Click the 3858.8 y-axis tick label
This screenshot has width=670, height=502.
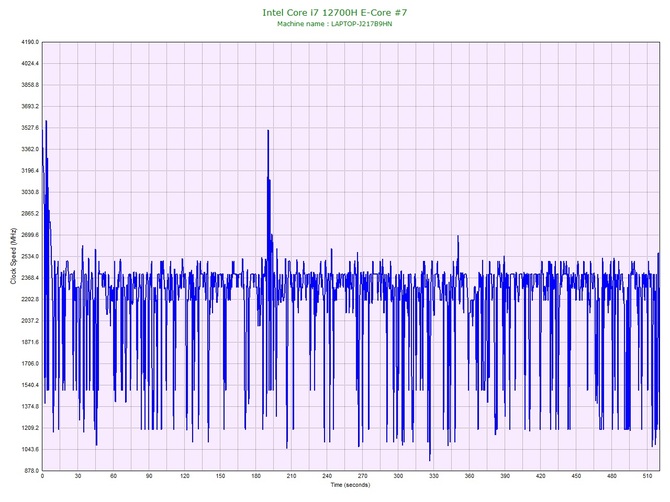coord(30,85)
